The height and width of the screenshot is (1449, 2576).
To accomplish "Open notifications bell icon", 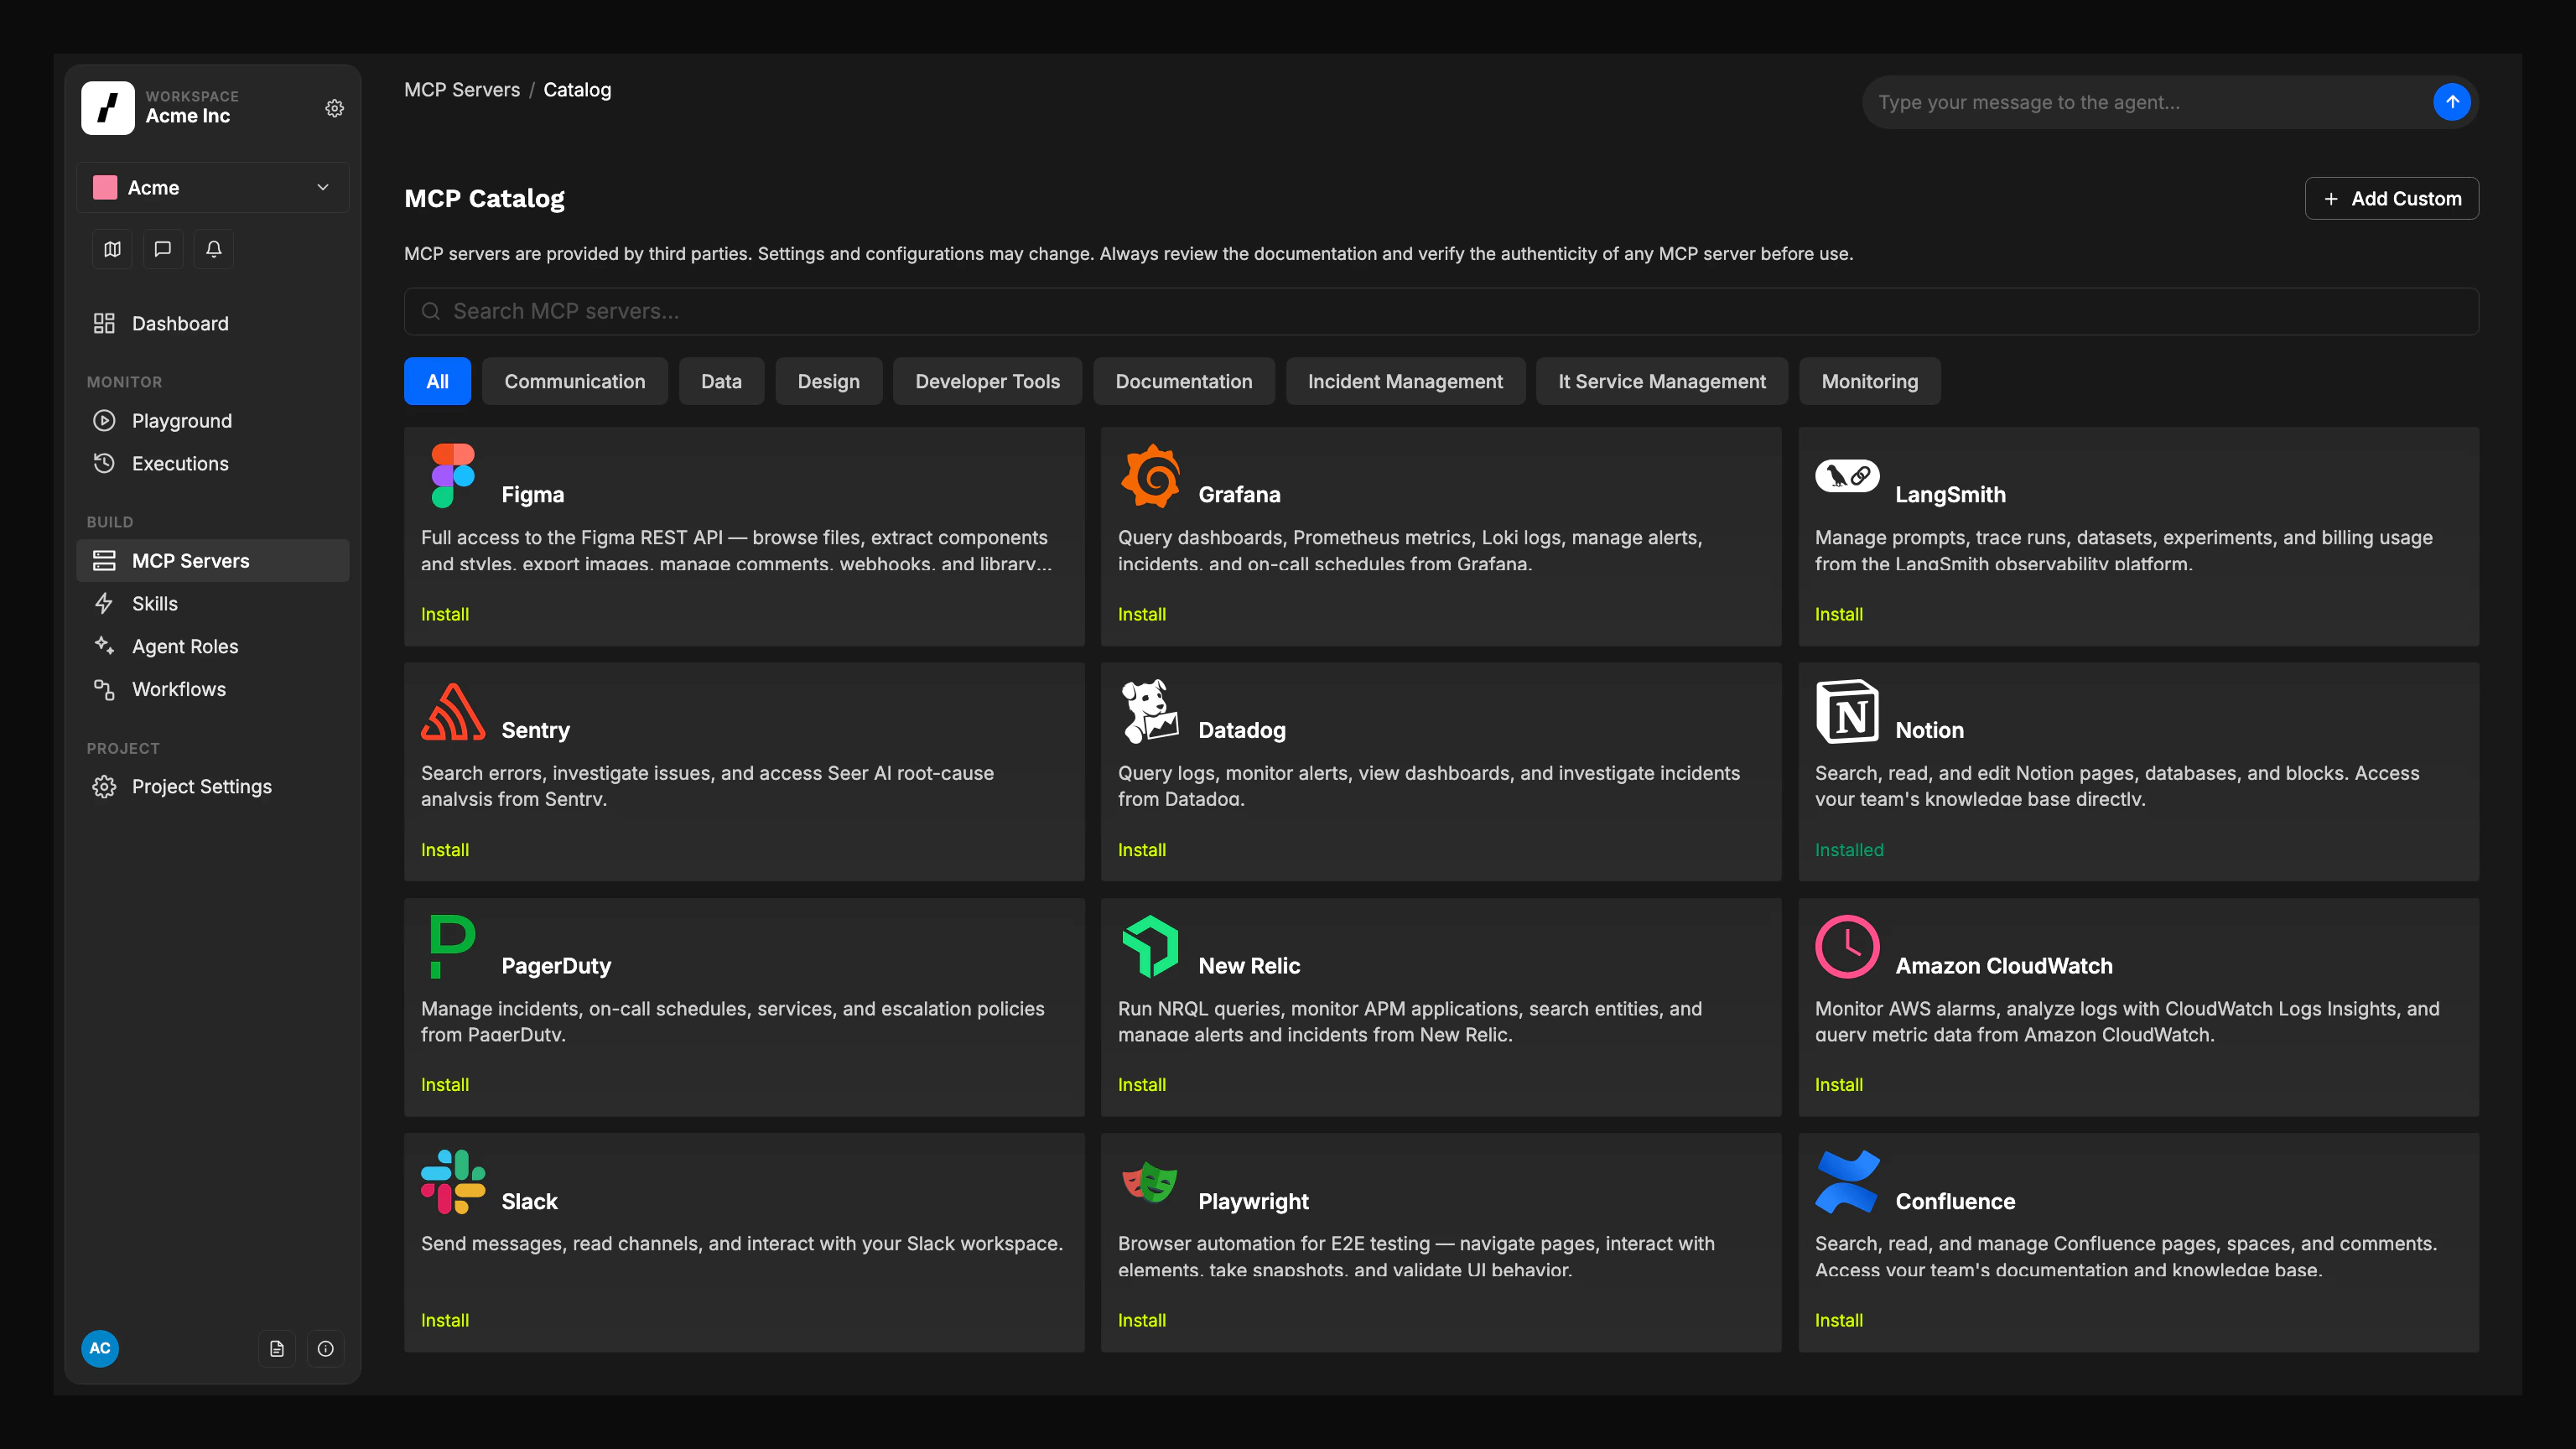I will (x=214, y=249).
